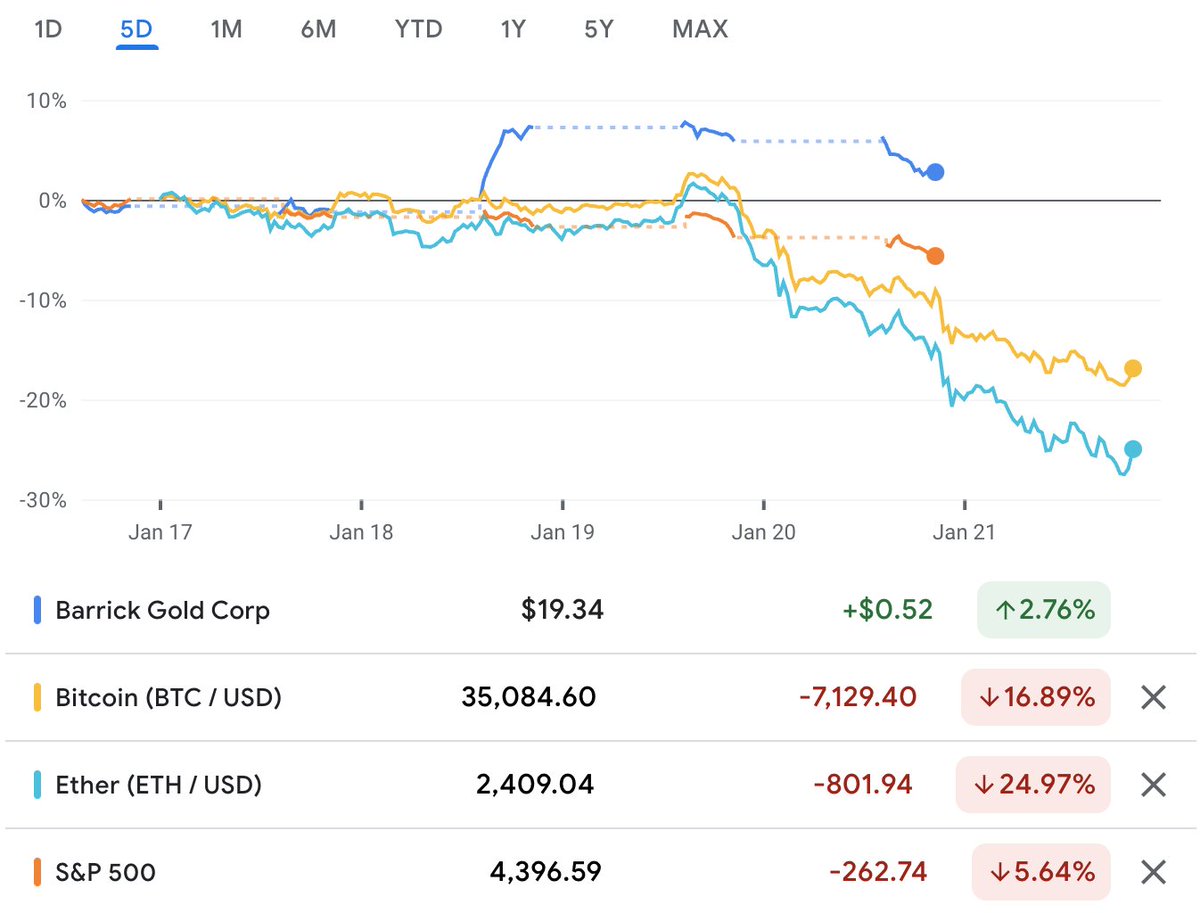Click the -20% y-axis label
This screenshot has width=1200, height=913.
click(42, 400)
